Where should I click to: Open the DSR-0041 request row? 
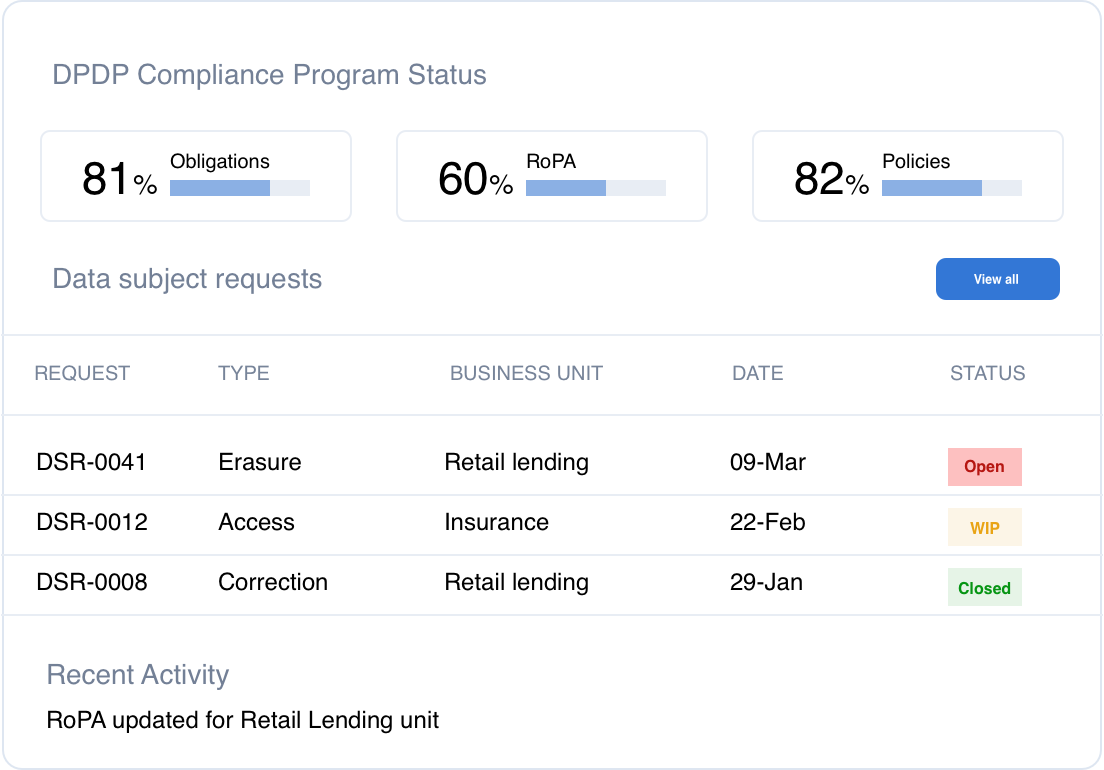(92, 462)
